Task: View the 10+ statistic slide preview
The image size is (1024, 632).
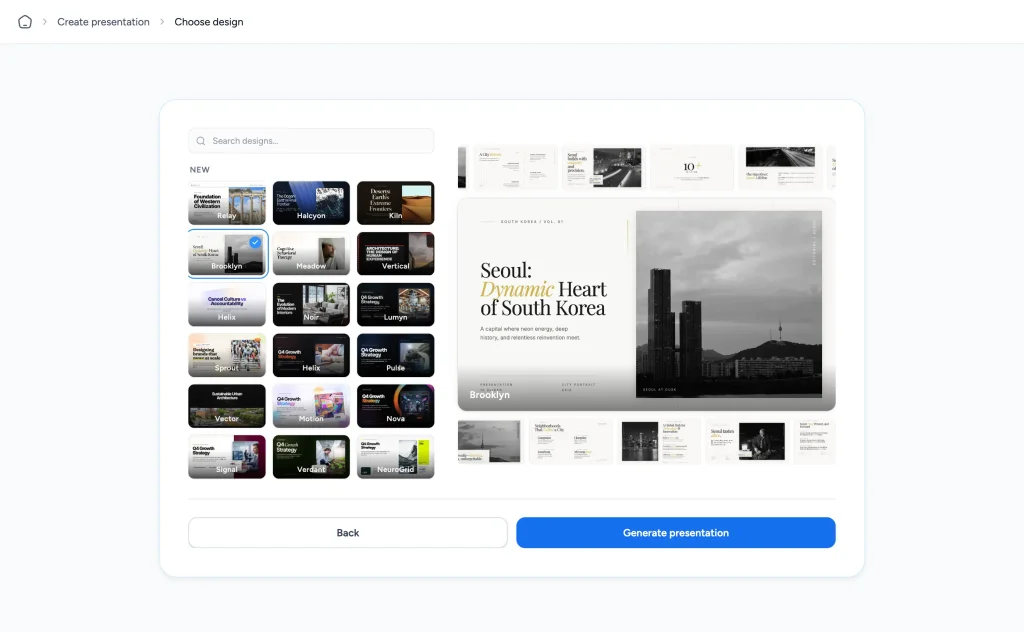Action: point(692,168)
